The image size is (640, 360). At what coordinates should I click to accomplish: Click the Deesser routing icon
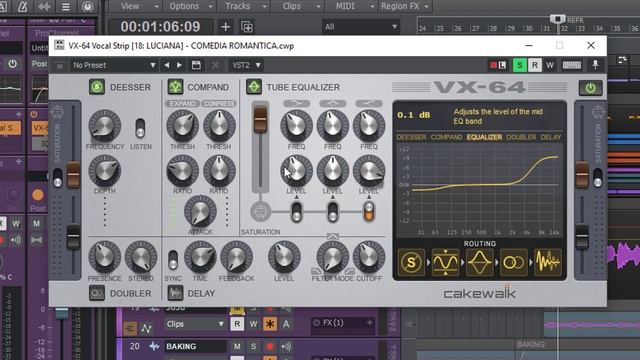point(411,262)
